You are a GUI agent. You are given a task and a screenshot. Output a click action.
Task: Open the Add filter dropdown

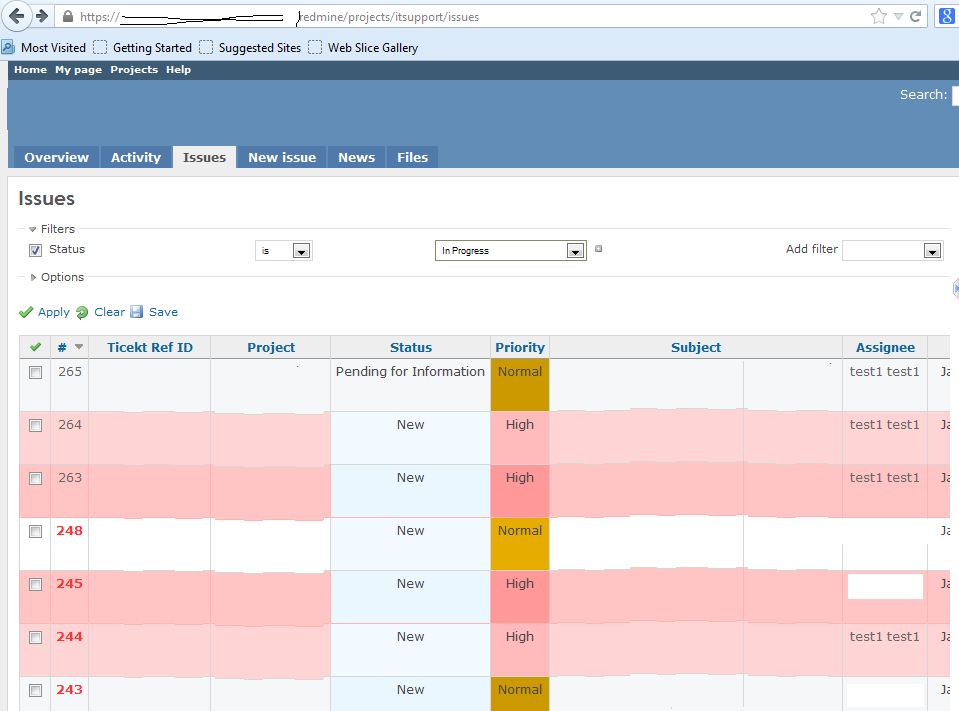[893, 251]
